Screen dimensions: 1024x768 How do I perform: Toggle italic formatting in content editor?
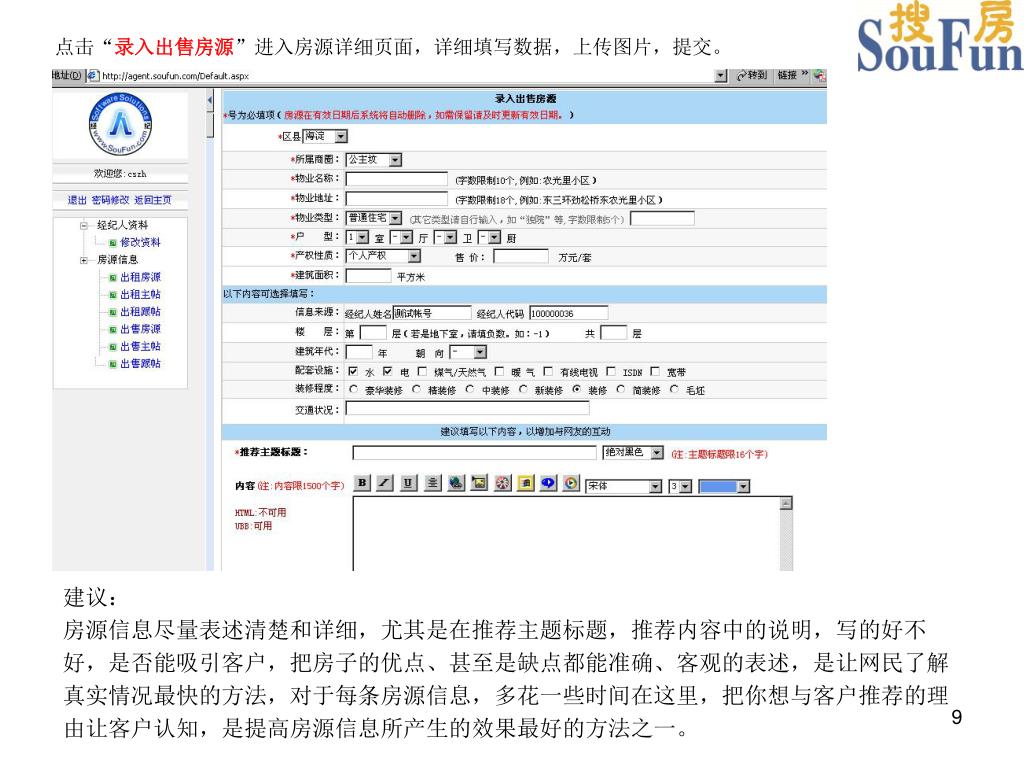[385, 483]
